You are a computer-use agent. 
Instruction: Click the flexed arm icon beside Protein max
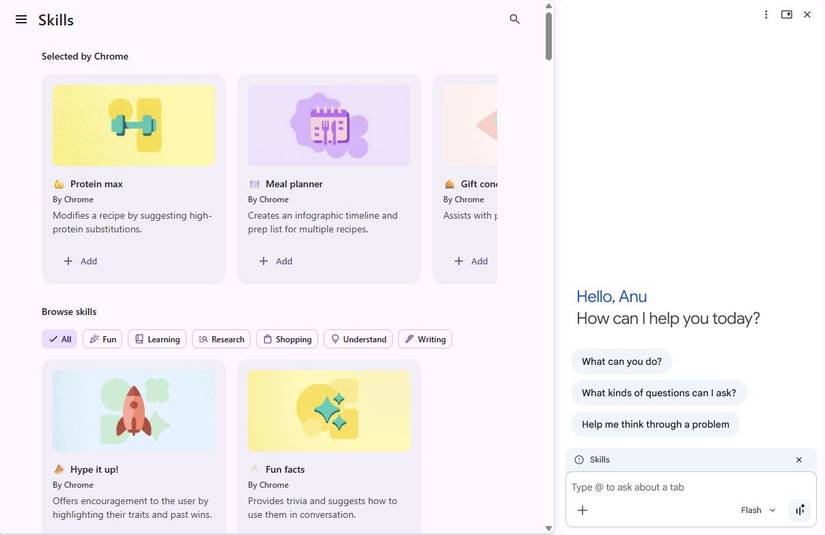pyautogui.click(x=59, y=184)
